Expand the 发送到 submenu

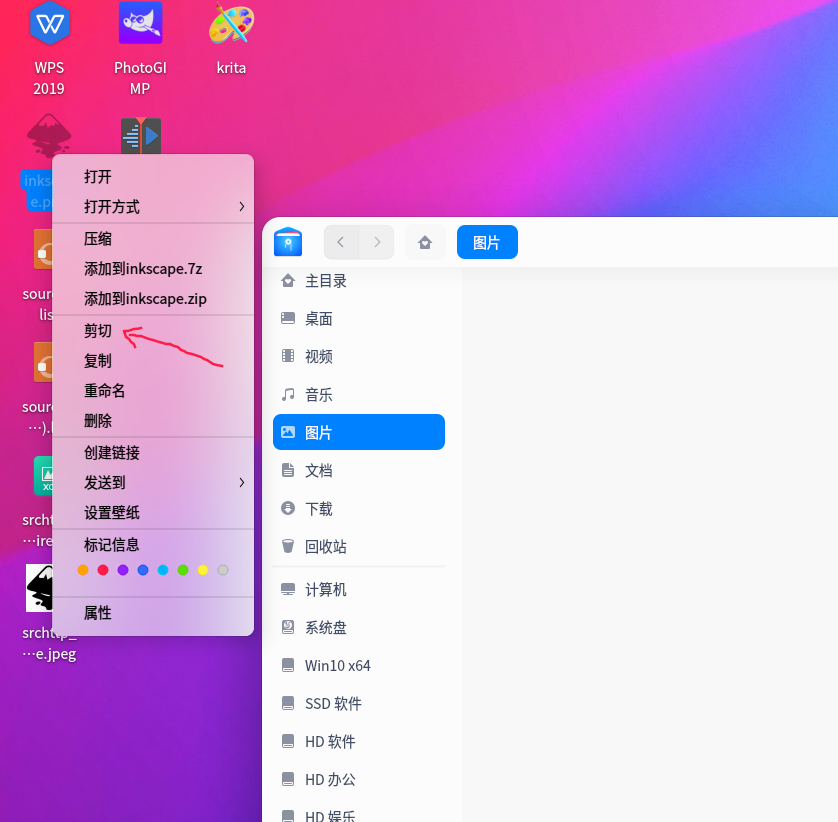[153, 483]
